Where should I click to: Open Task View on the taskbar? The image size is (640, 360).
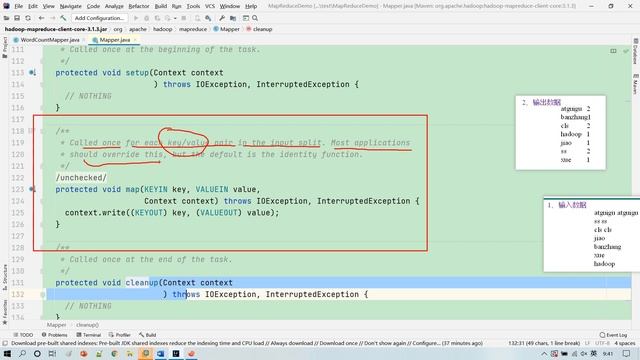pyautogui.click(x=52, y=353)
